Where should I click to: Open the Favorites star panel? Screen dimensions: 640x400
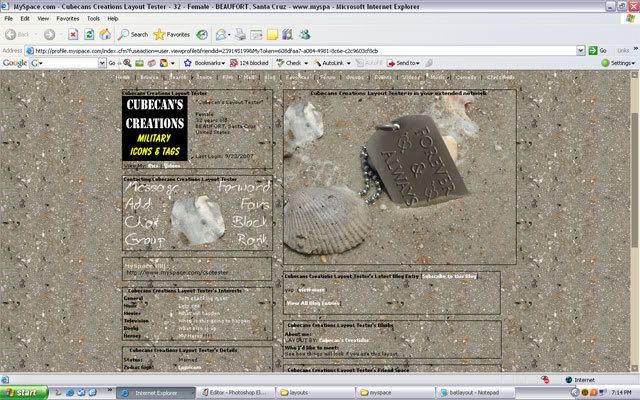(172, 35)
